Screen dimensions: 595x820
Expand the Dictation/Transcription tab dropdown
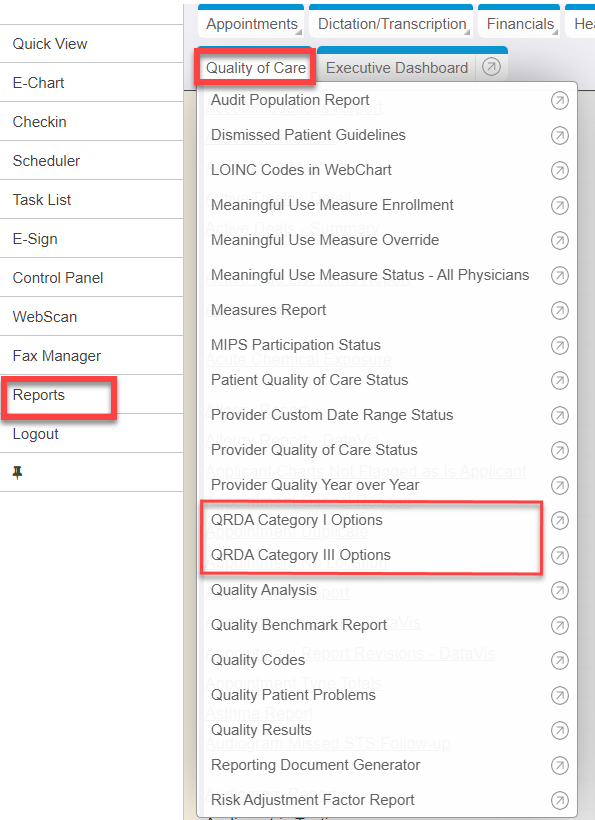click(x=392, y=24)
